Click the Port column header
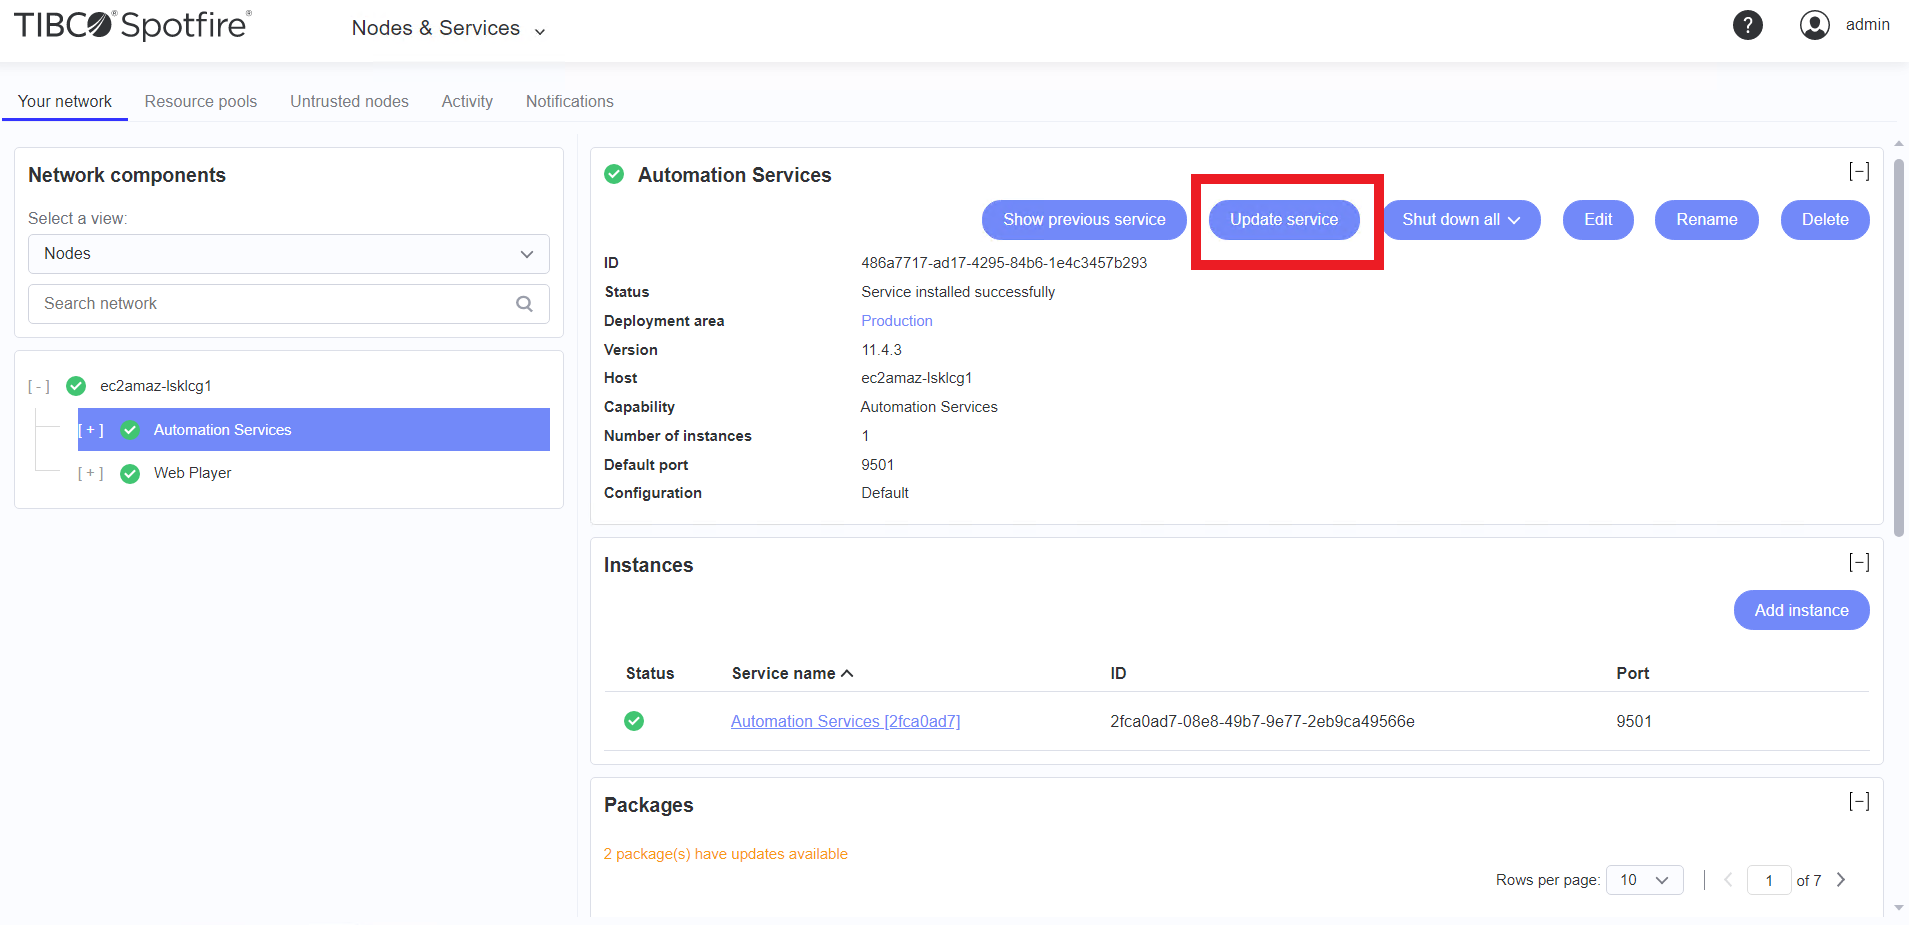The height and width of the screenshot is (925, 1909). click(x=1632, y=674)
